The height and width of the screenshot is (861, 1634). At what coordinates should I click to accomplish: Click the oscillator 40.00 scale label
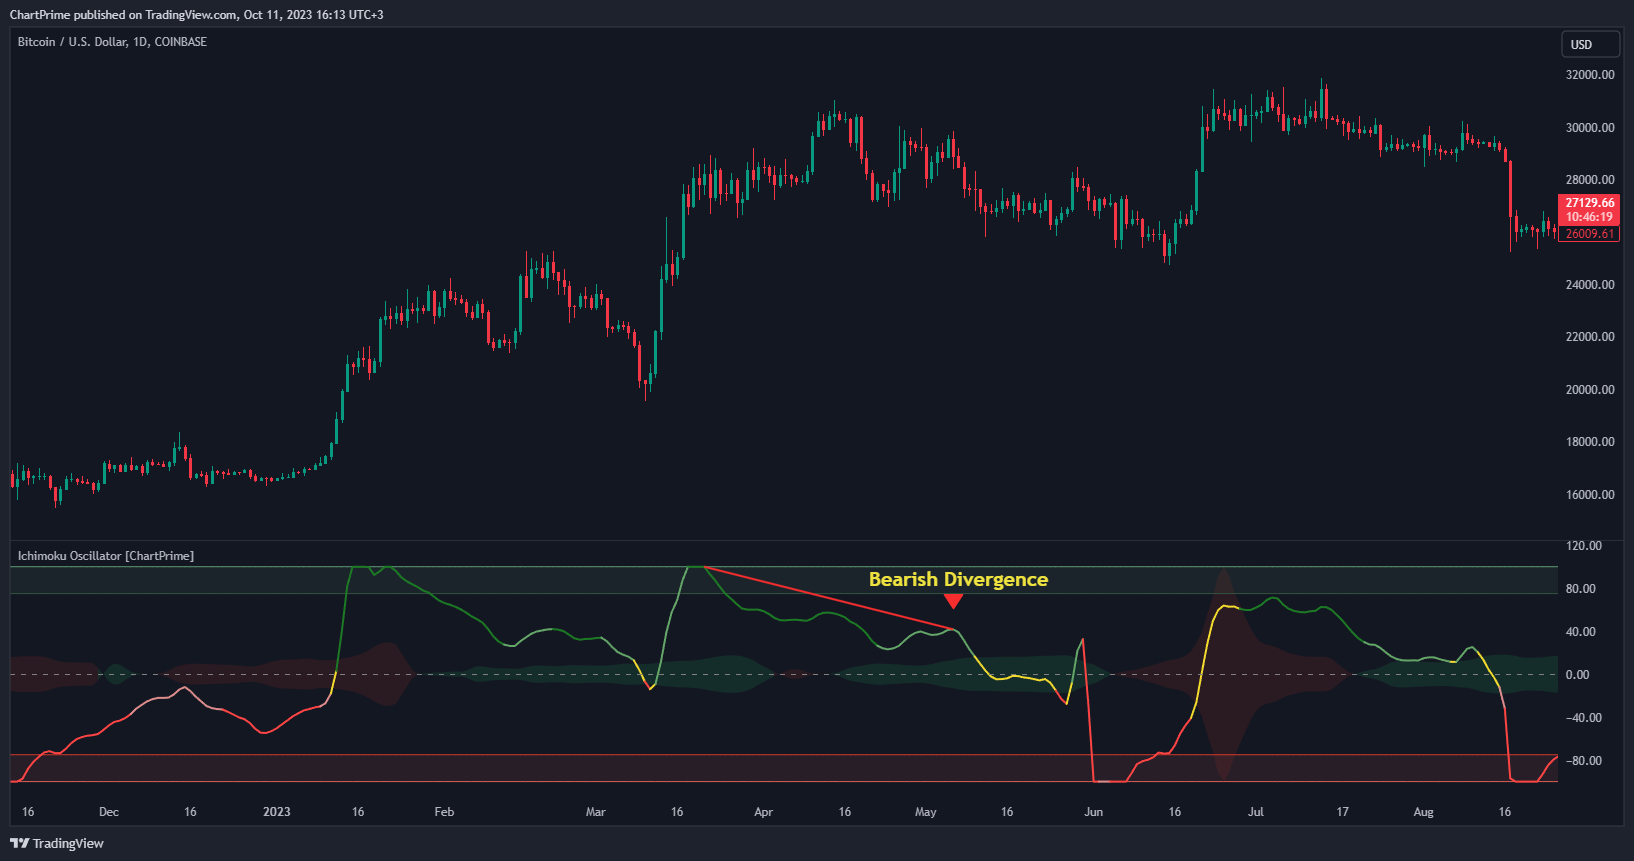(x=1581, y=632)
